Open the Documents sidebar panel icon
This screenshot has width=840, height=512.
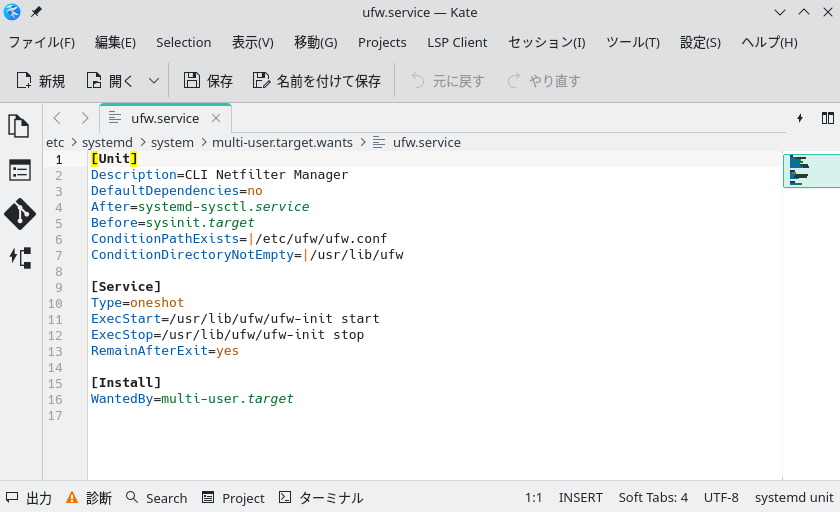point(19,126)
